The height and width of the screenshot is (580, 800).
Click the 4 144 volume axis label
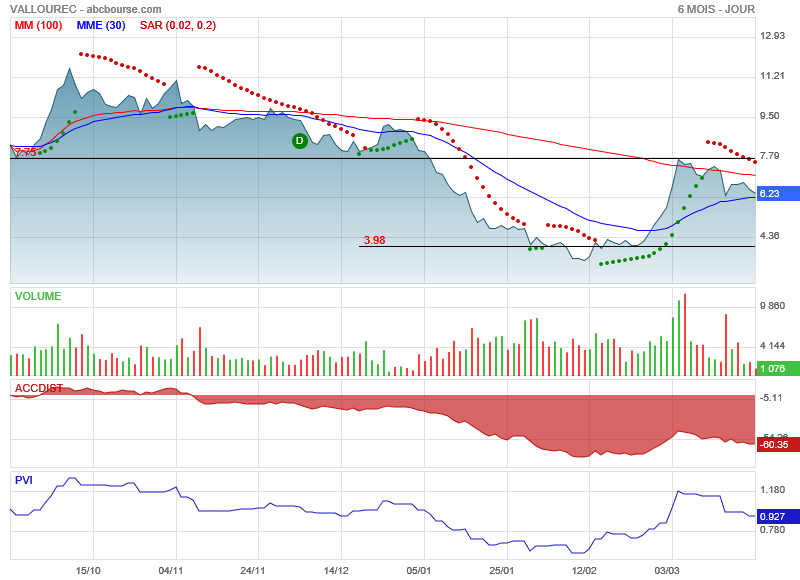[772, 346]
